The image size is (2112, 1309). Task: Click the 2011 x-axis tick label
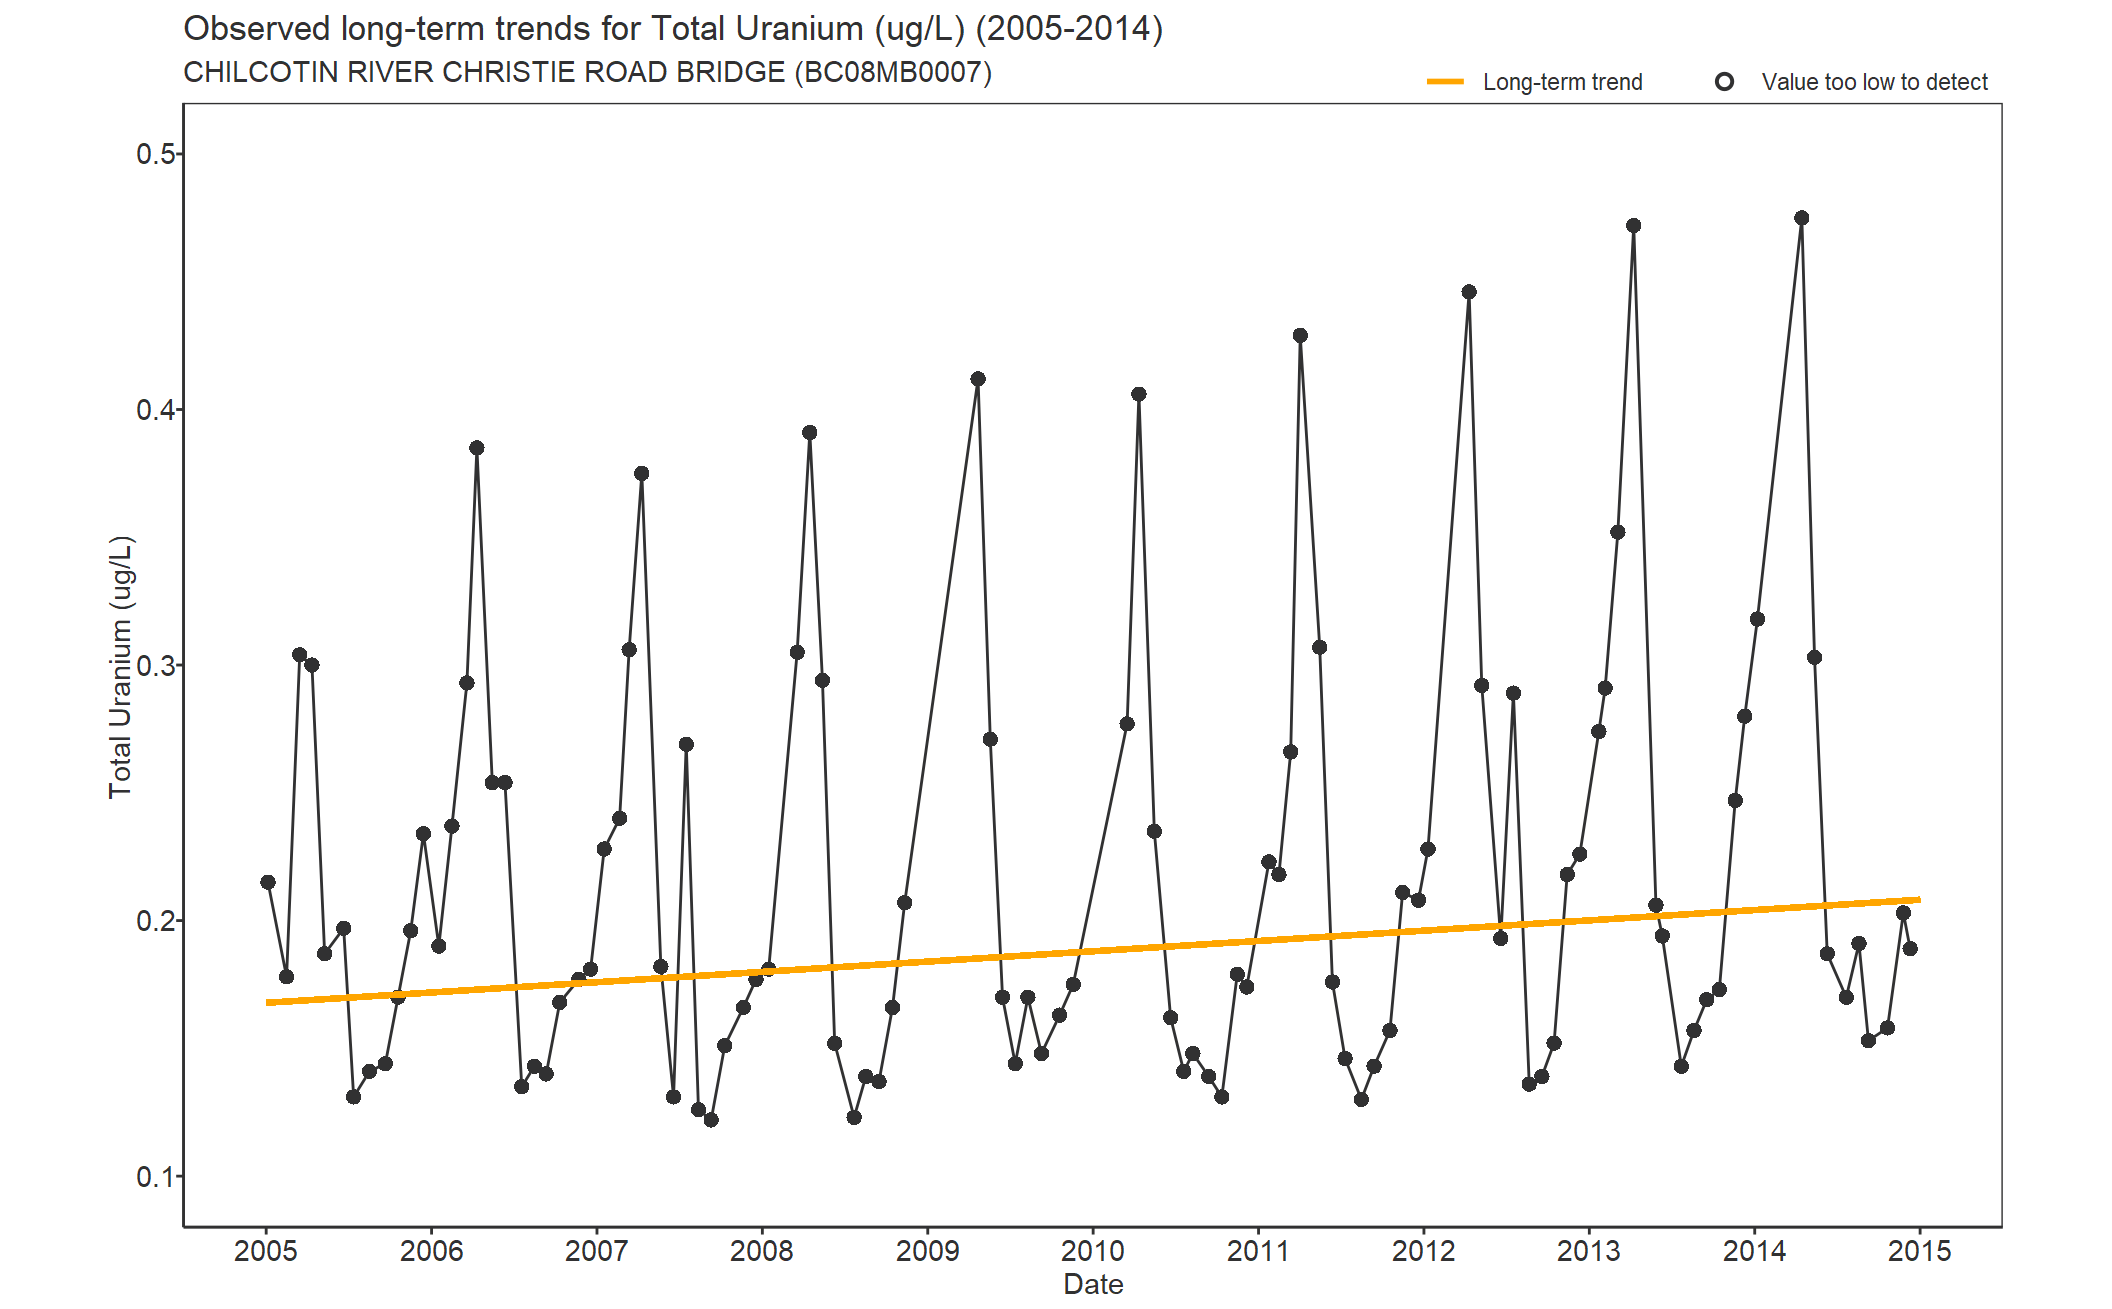[x=1258, y=1251]
